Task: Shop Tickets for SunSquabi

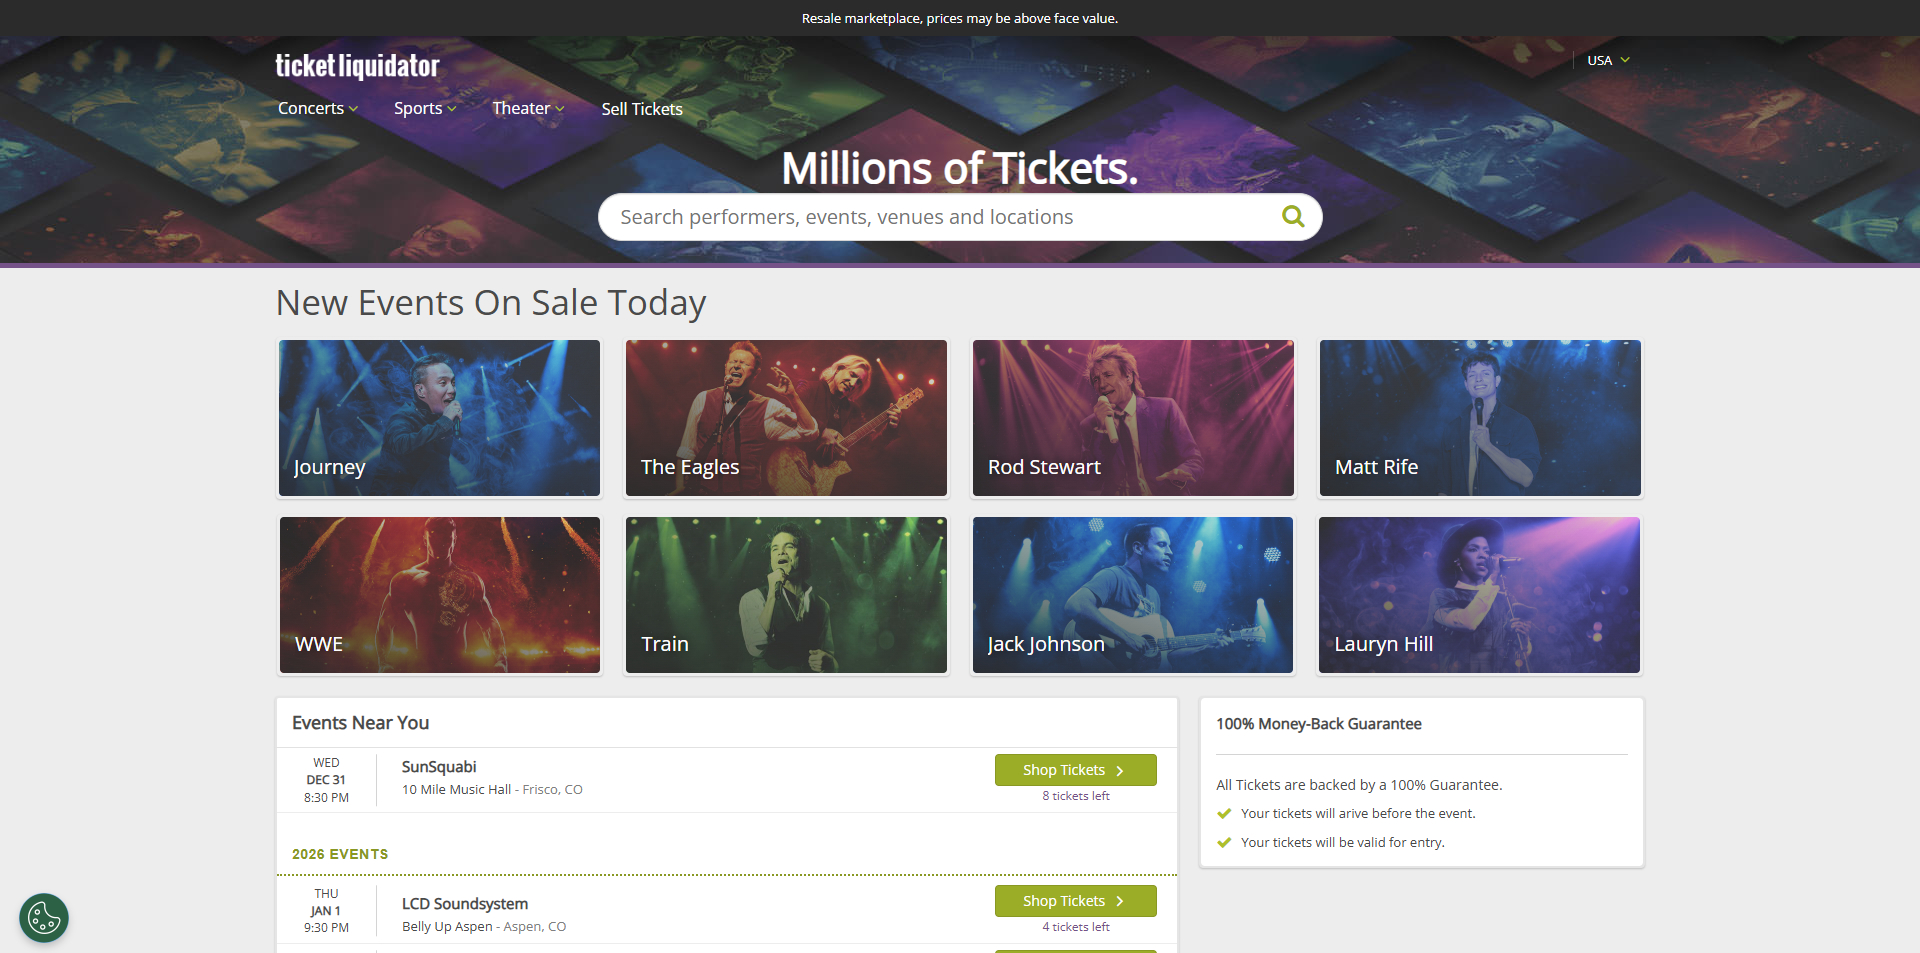Action: (x=1076, y=770)
